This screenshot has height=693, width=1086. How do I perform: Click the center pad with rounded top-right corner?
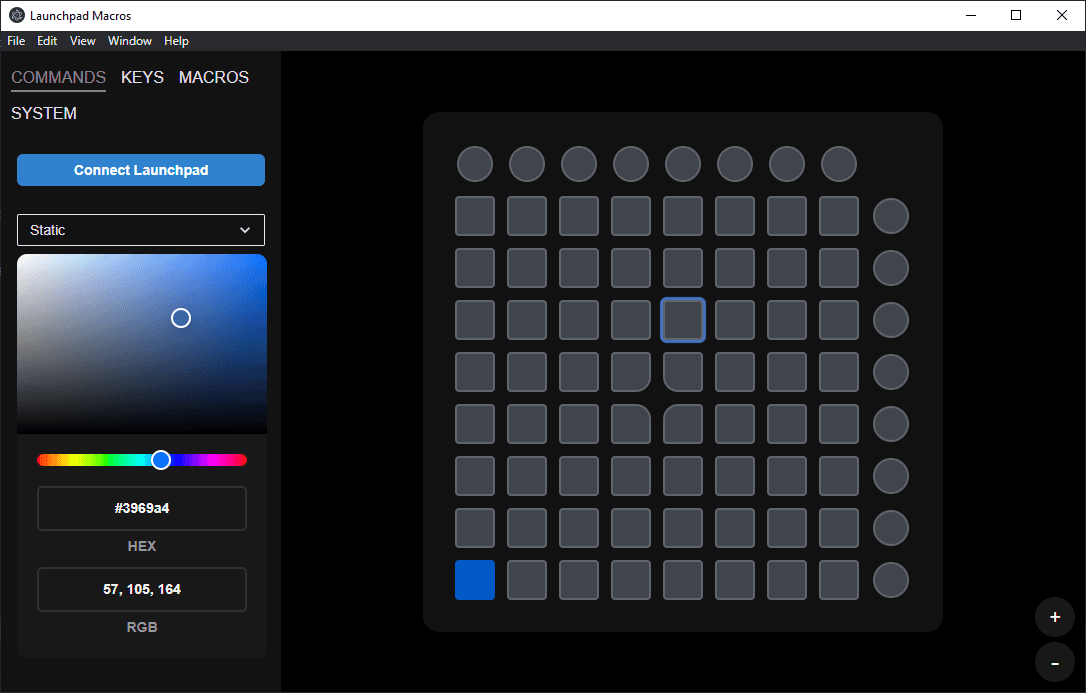tap(630, 424)
